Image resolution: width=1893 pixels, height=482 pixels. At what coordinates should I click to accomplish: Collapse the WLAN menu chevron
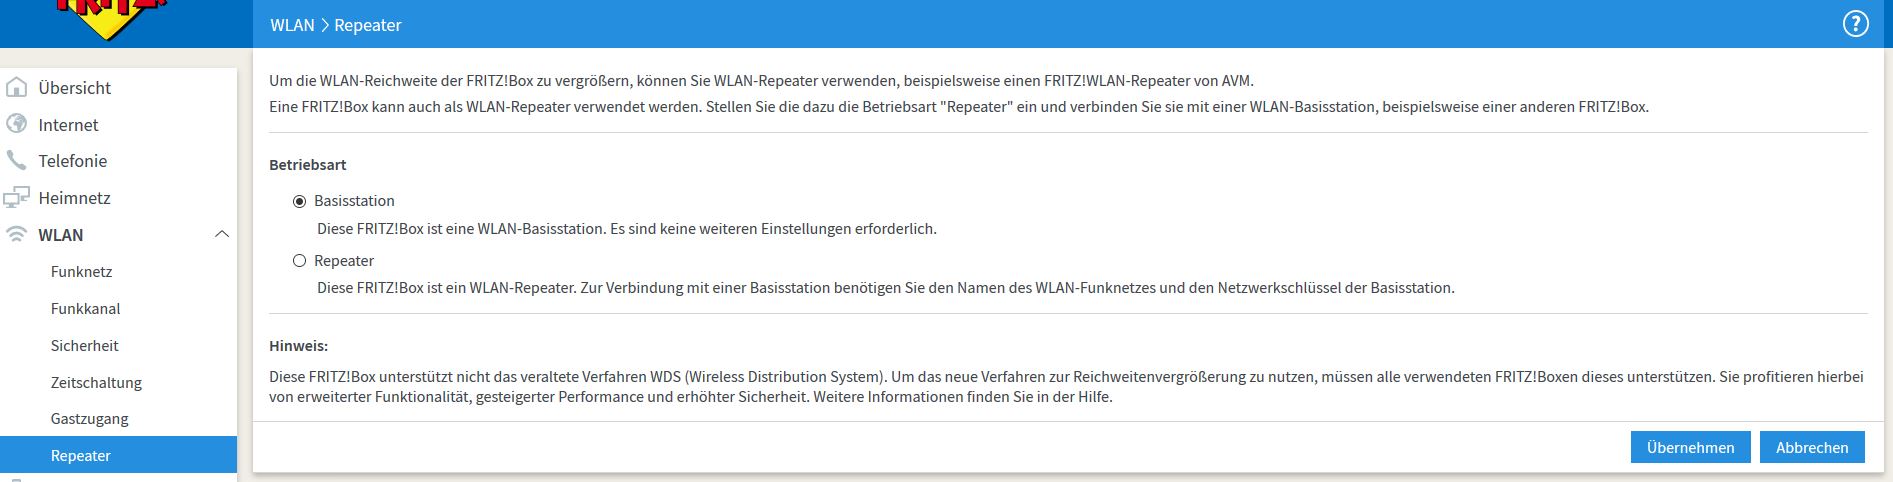(222, 234)
